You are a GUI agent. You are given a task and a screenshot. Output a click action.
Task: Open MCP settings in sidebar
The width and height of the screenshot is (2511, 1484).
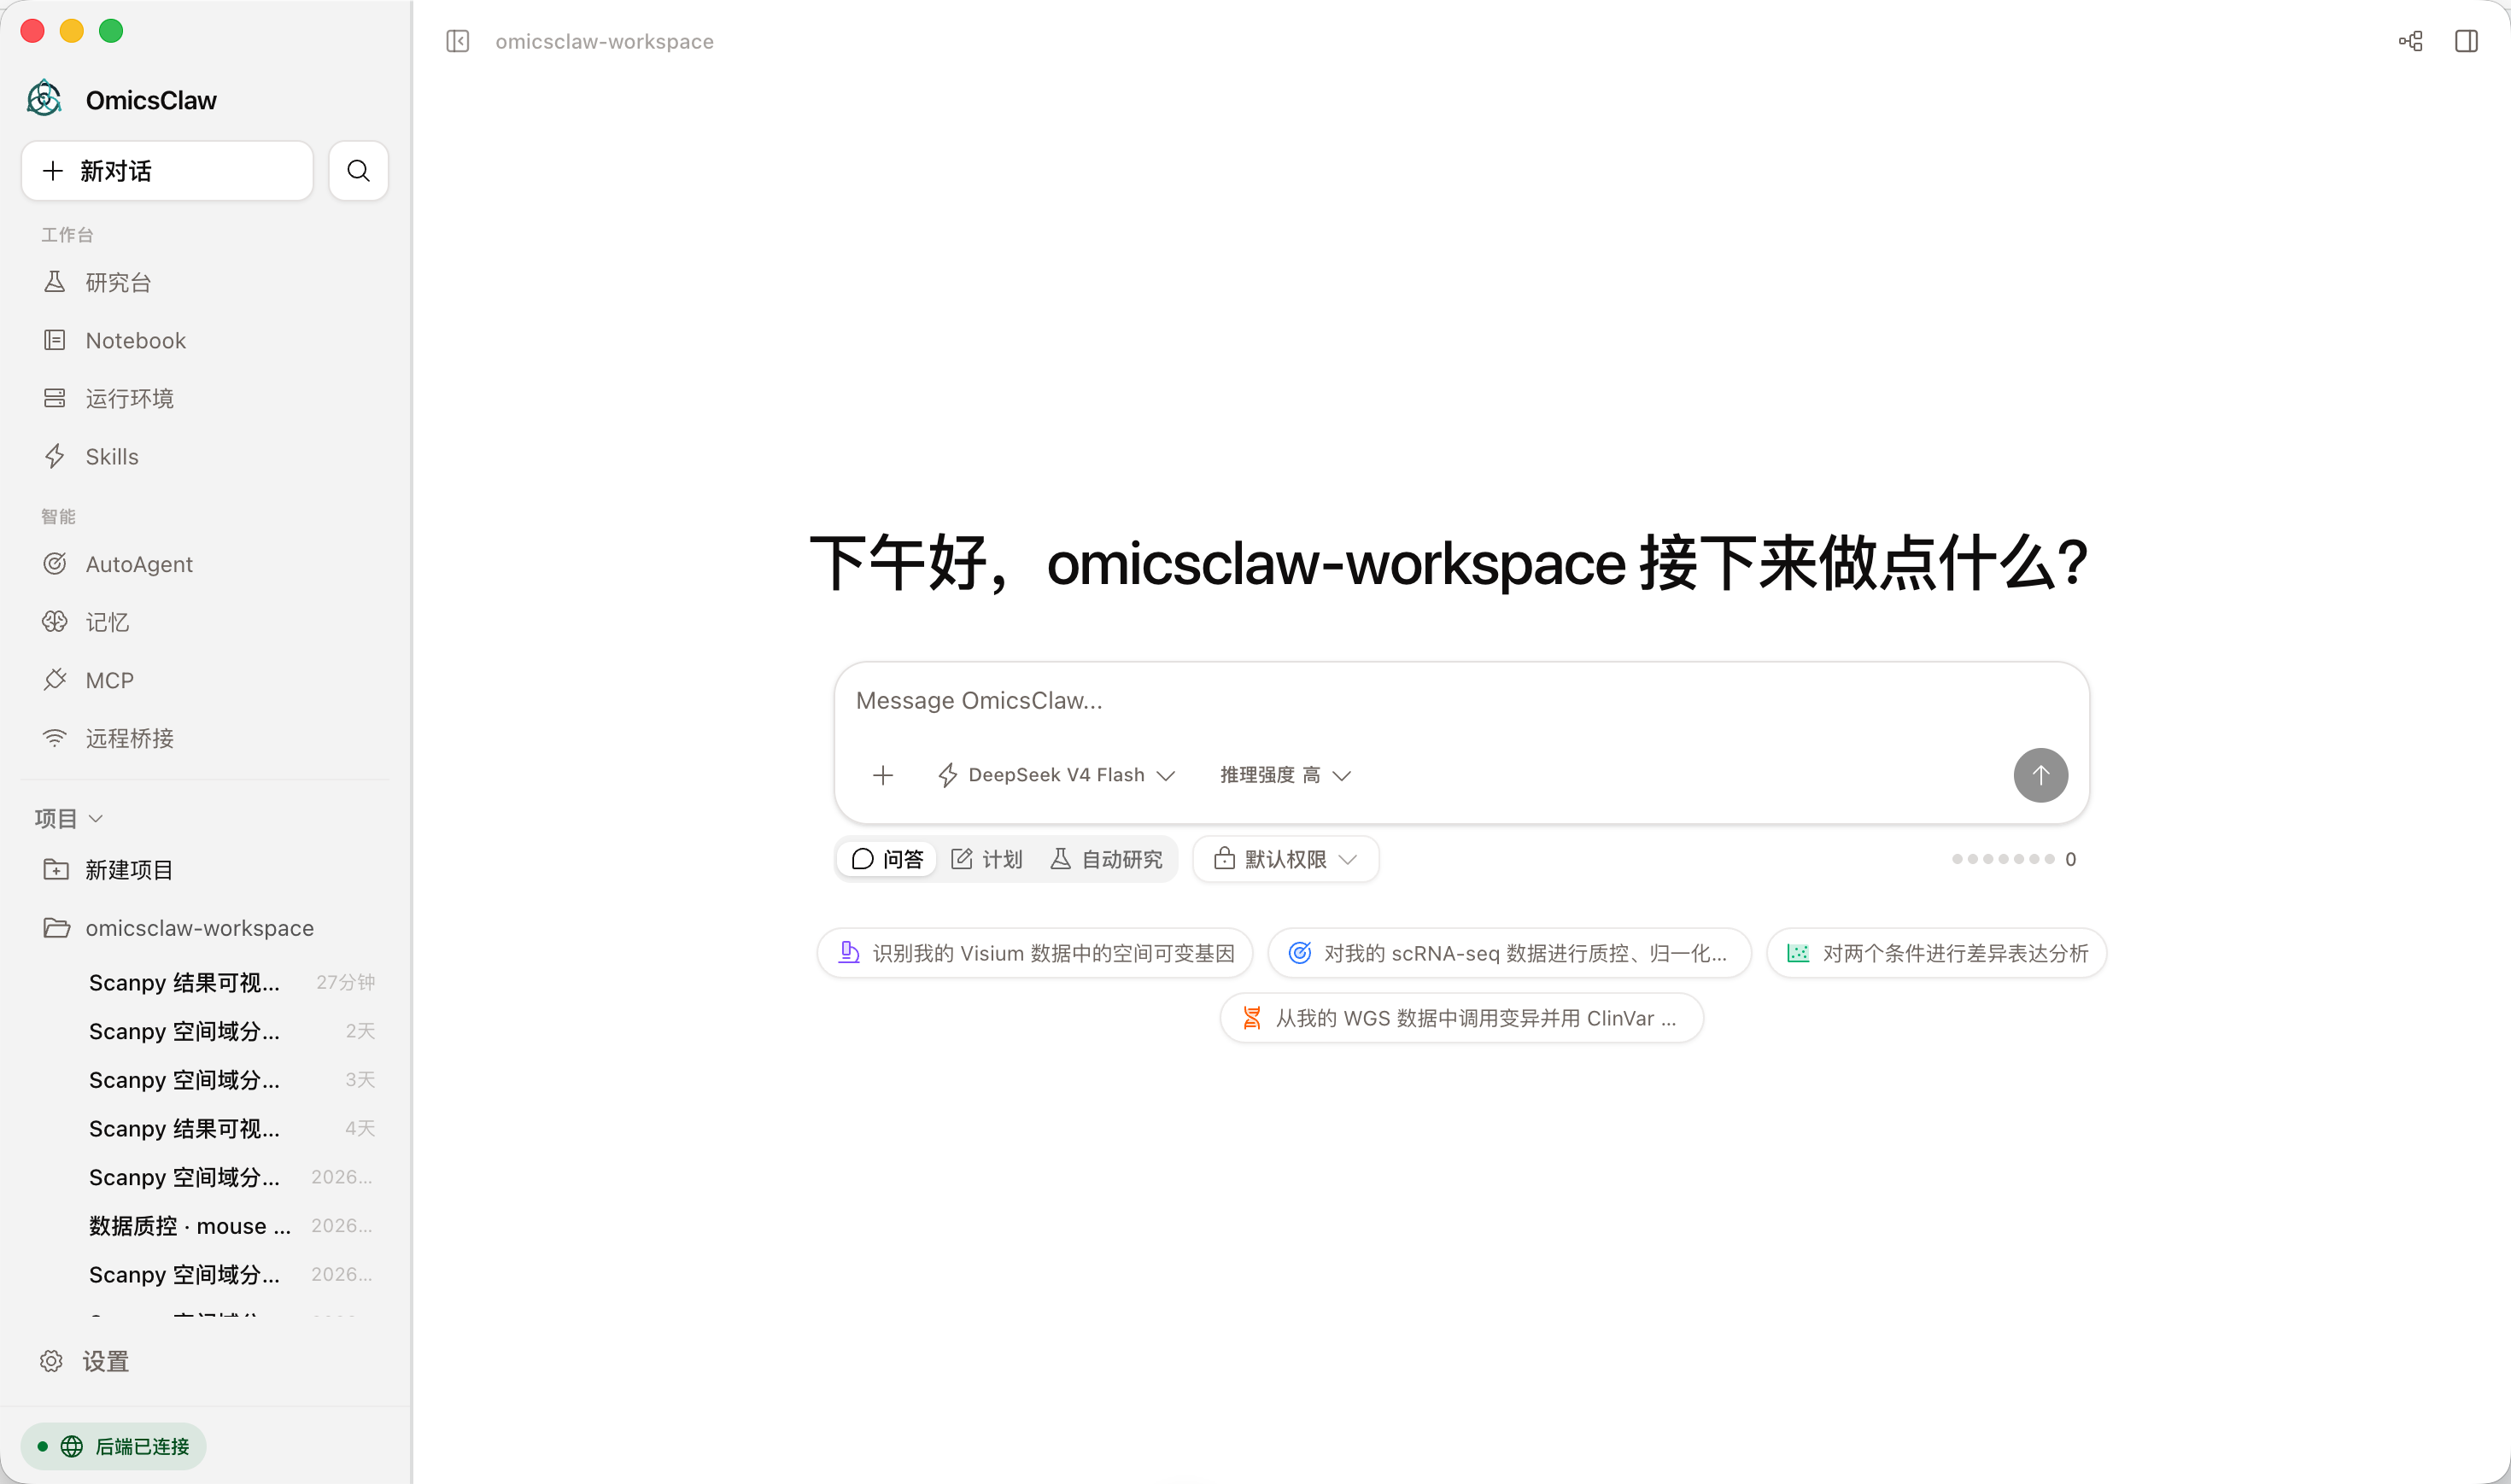(205, 681)
